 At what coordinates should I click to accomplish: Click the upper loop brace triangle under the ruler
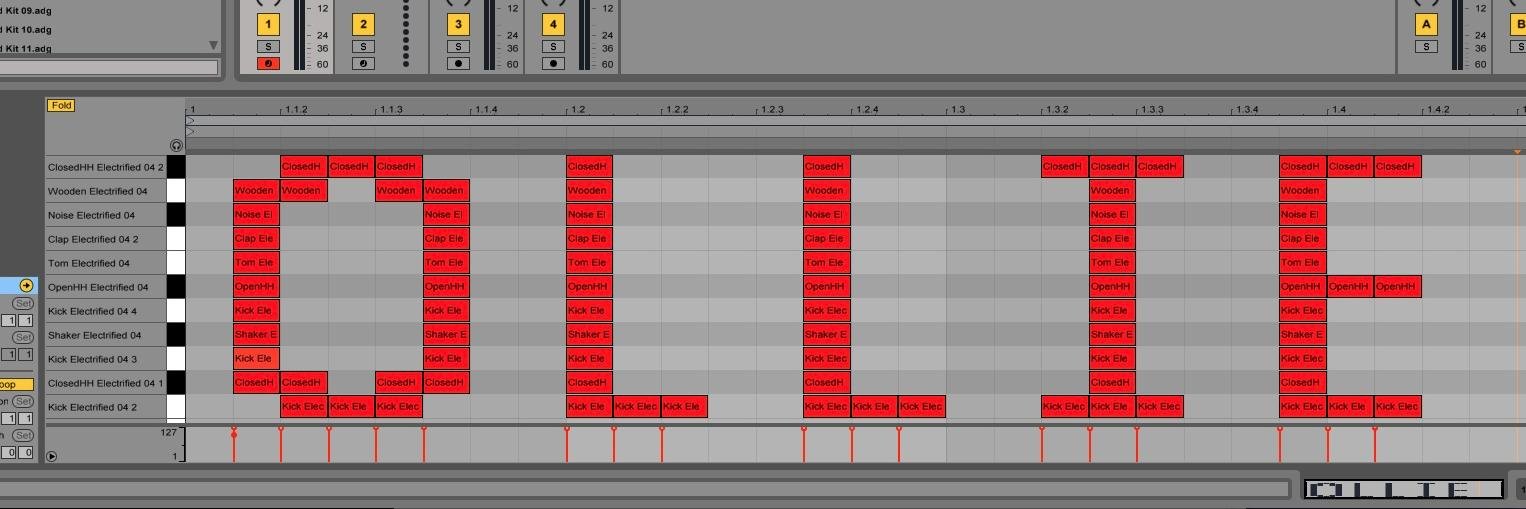tap(190, 121)
